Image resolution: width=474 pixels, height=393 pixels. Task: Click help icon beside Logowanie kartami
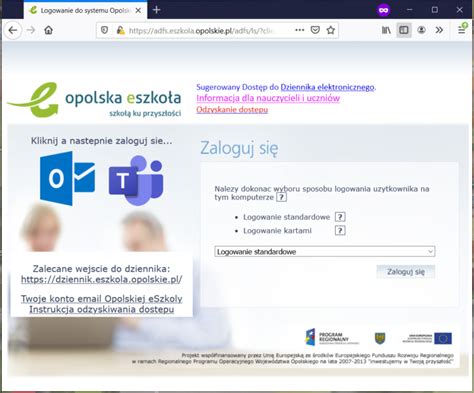340,230
